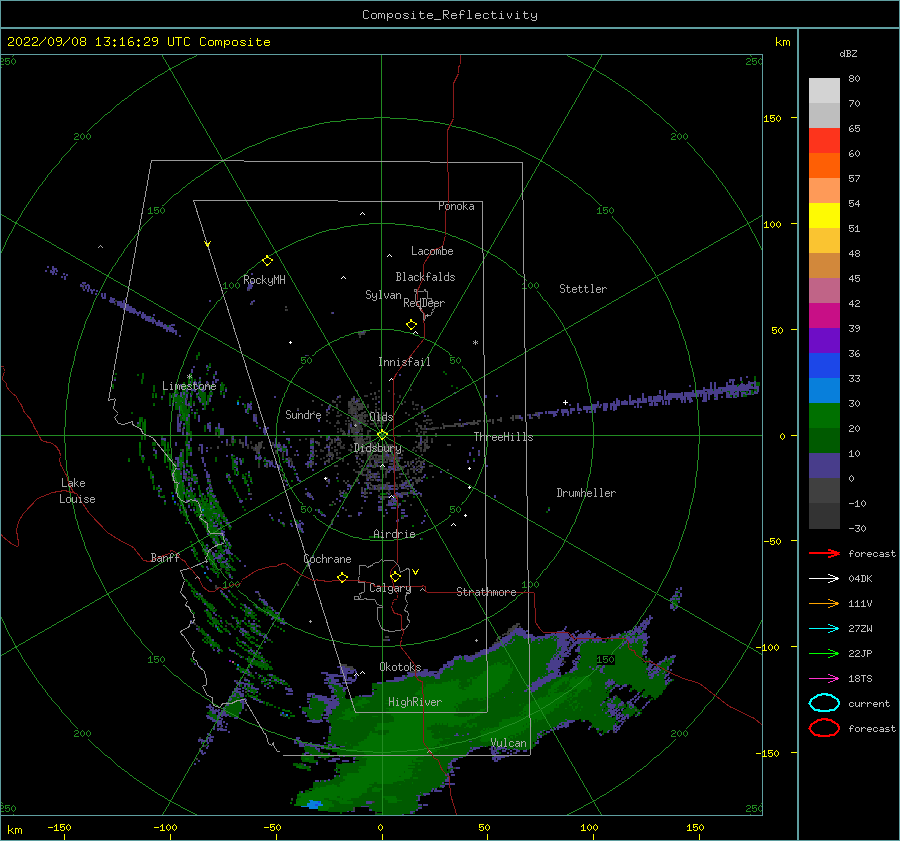This screenshot has width=900, height=841.
Task: Click the Calgary city label
Action: 390,588
